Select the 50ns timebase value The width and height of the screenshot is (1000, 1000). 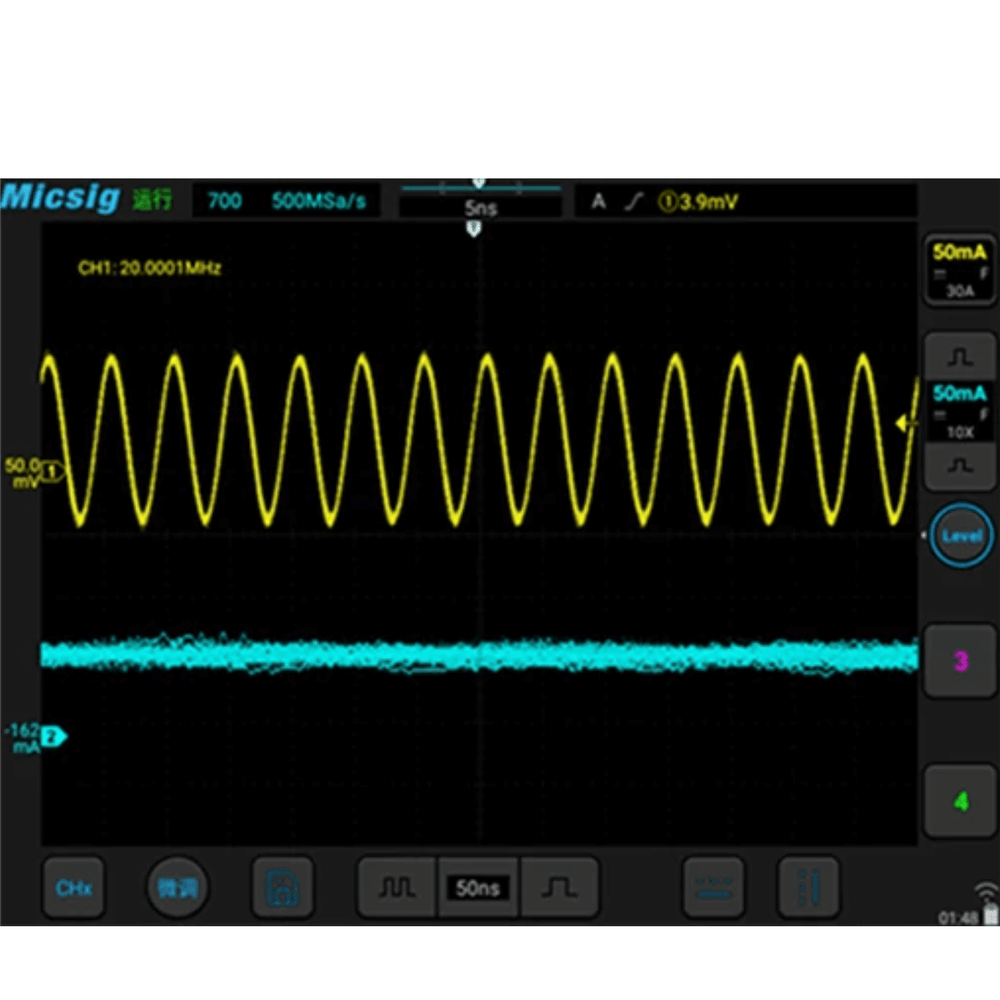[478, 888]
